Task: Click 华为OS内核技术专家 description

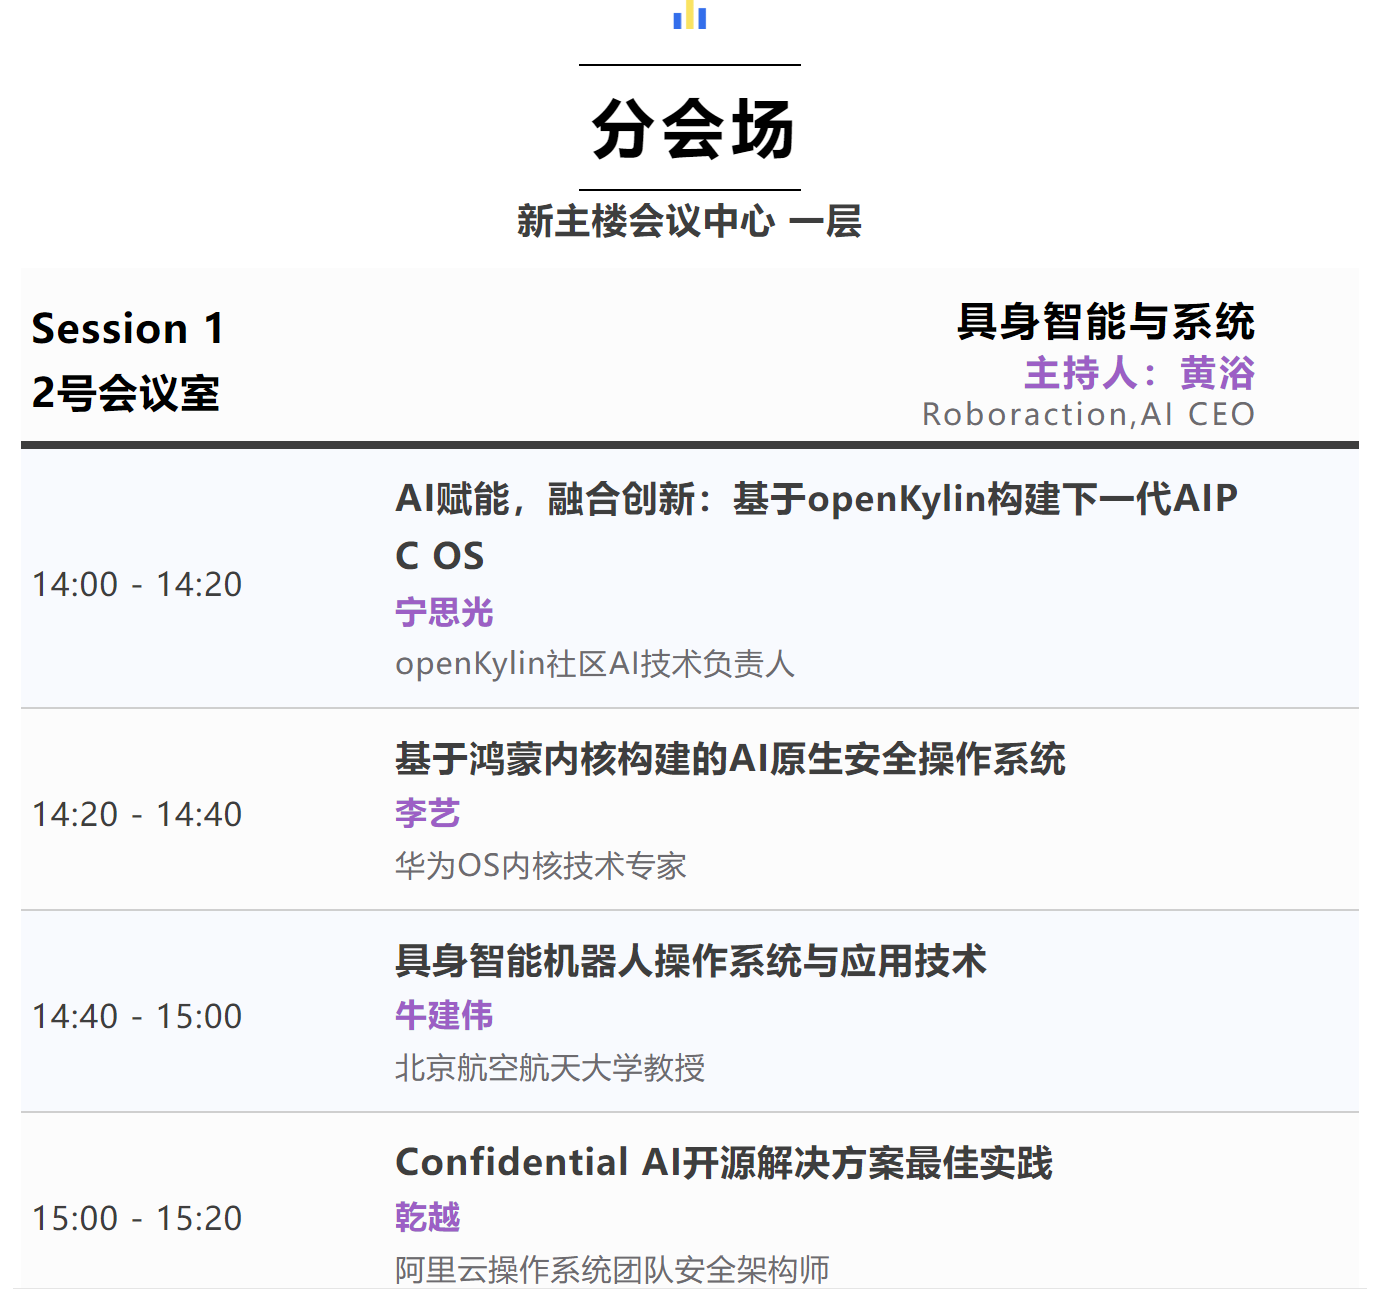Action: tap(541, 866)
